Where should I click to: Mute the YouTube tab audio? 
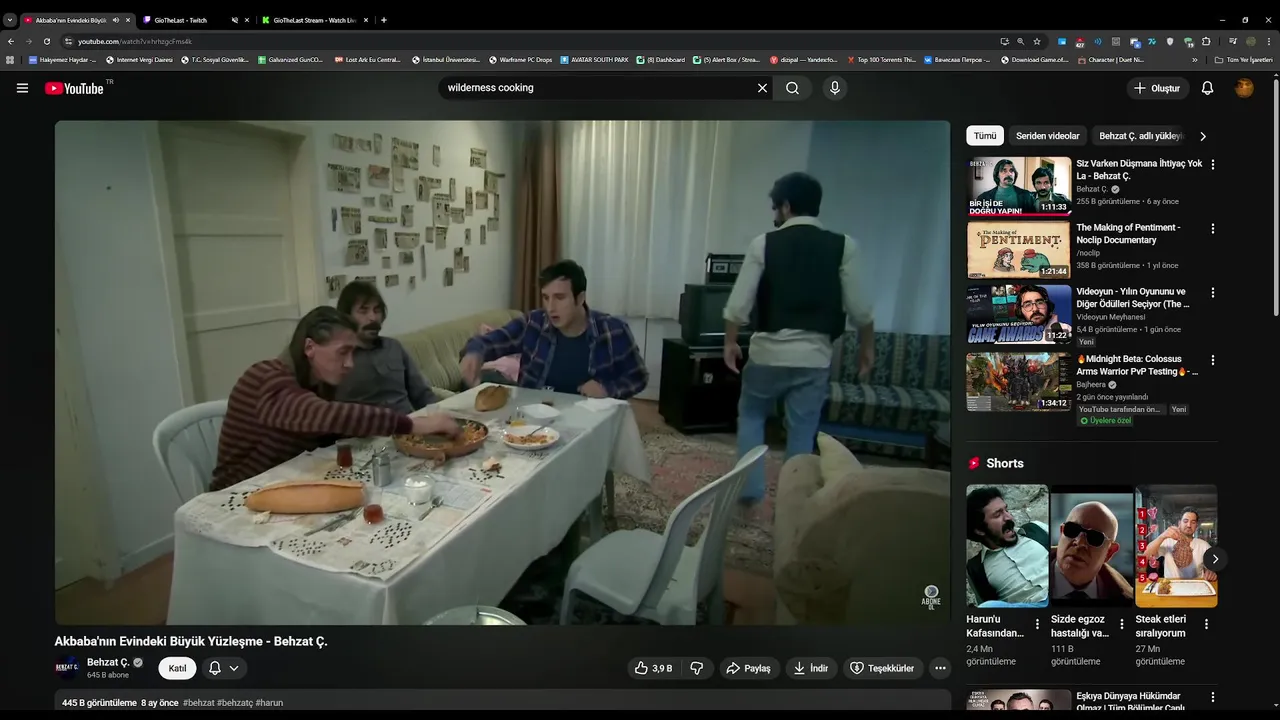pyautogui.click(x=116, y=20)
